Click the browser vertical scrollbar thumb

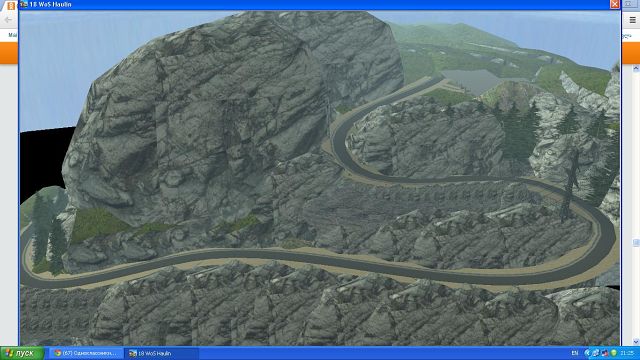click(636, 243)
